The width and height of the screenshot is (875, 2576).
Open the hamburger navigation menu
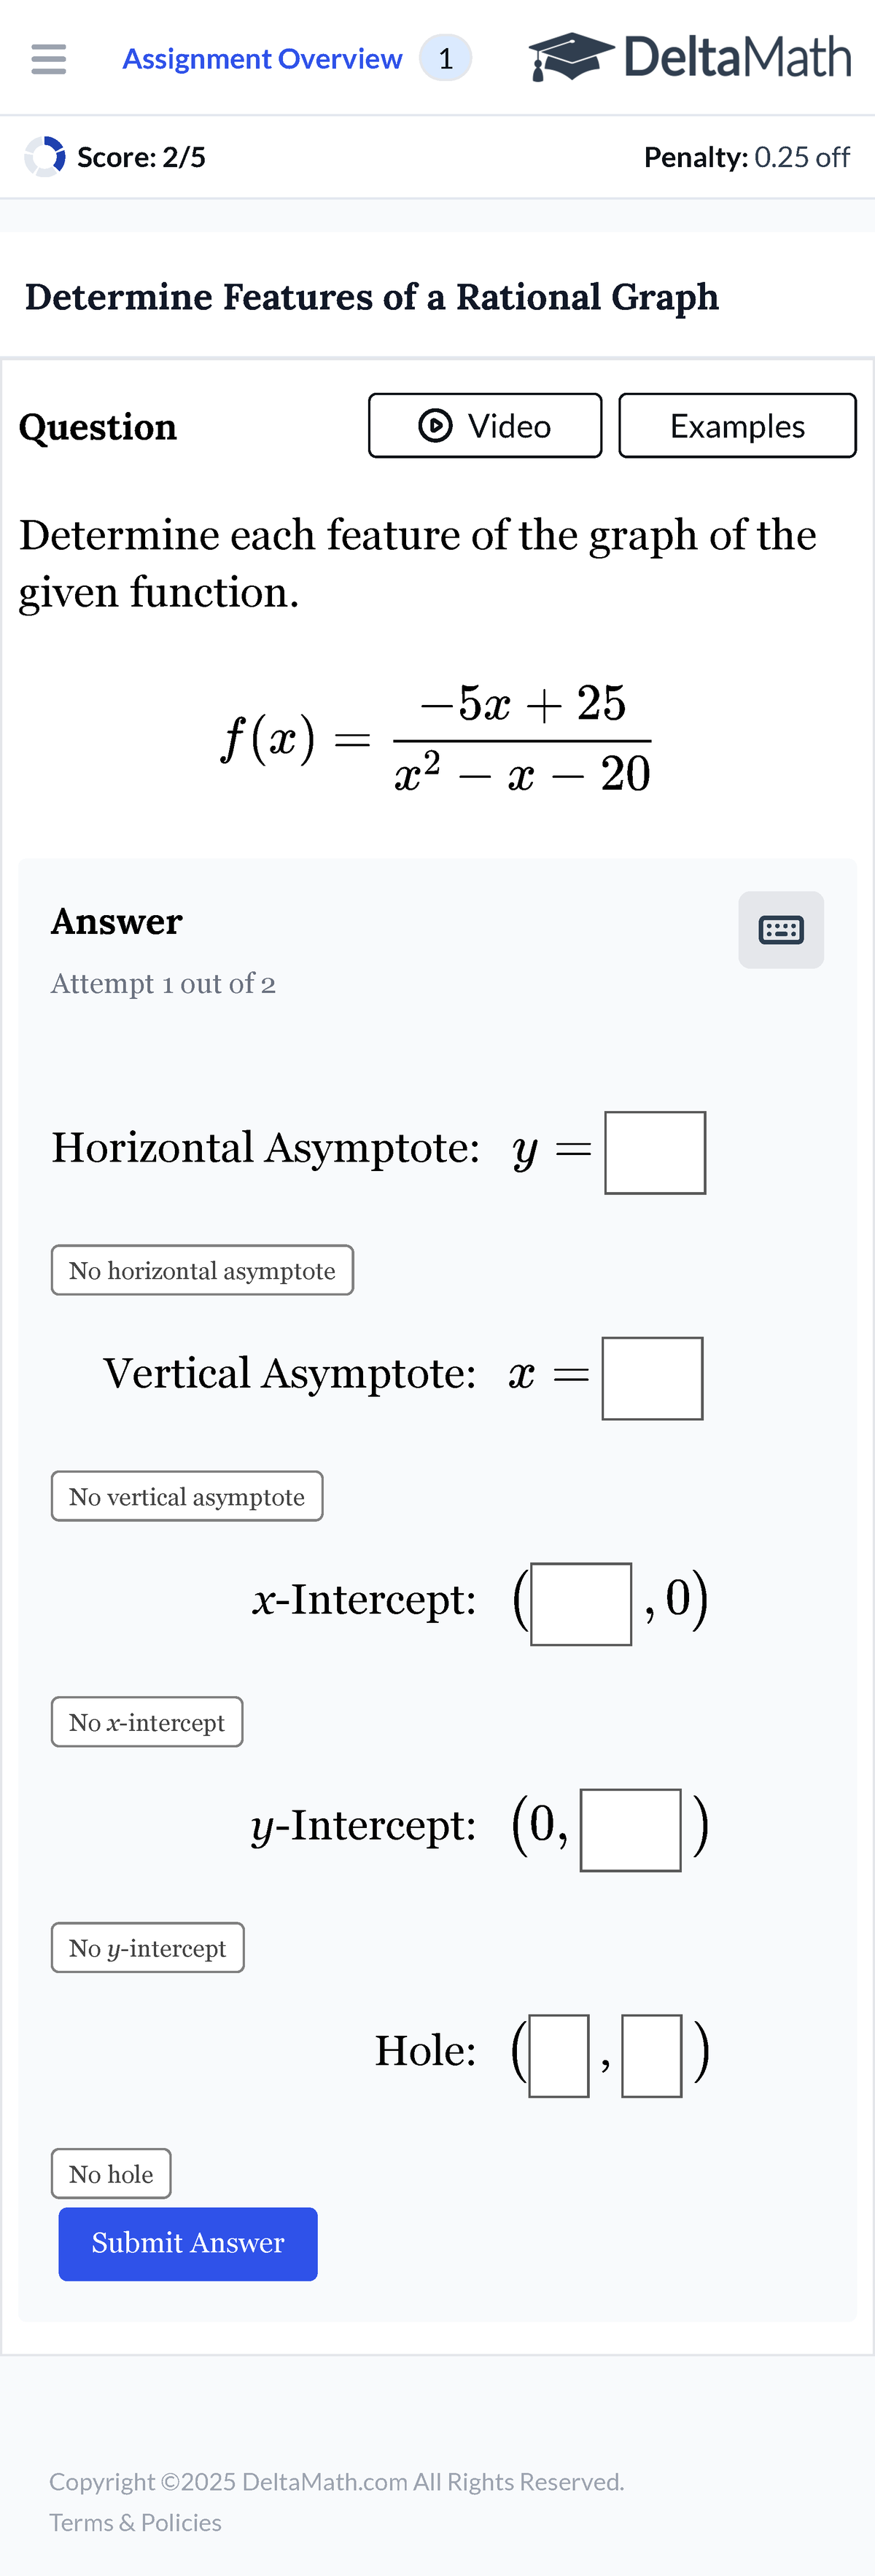[47, 58]
